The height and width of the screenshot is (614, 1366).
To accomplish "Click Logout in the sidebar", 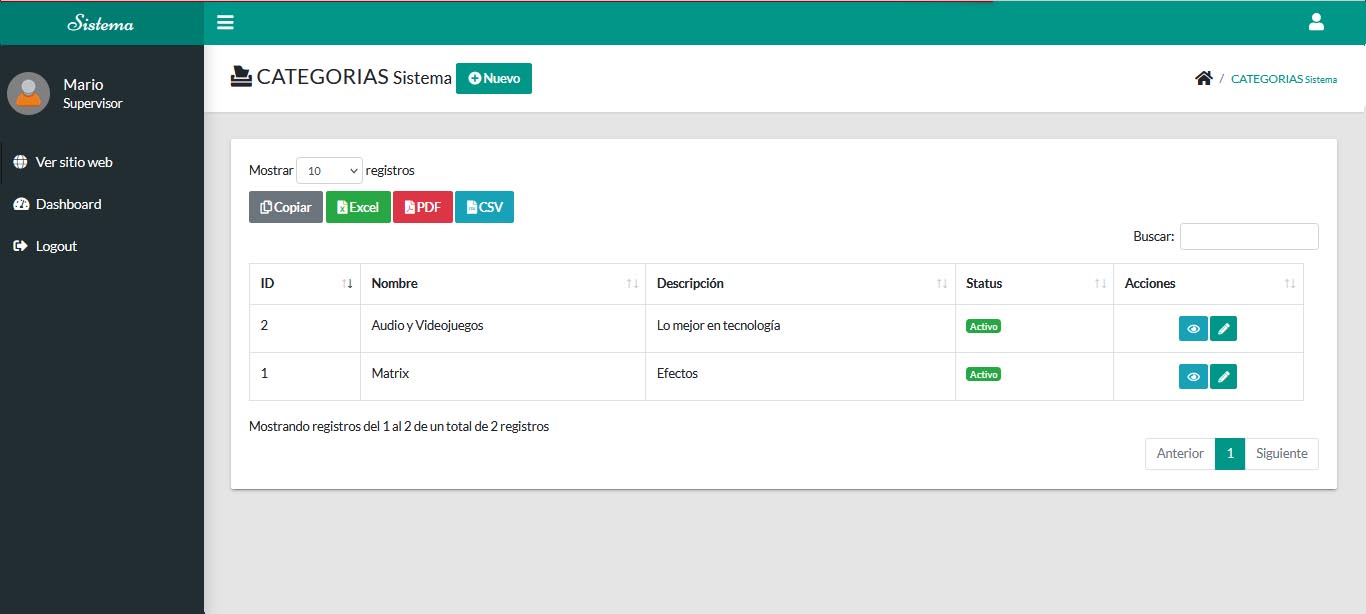I will click(x=56, y=246).
